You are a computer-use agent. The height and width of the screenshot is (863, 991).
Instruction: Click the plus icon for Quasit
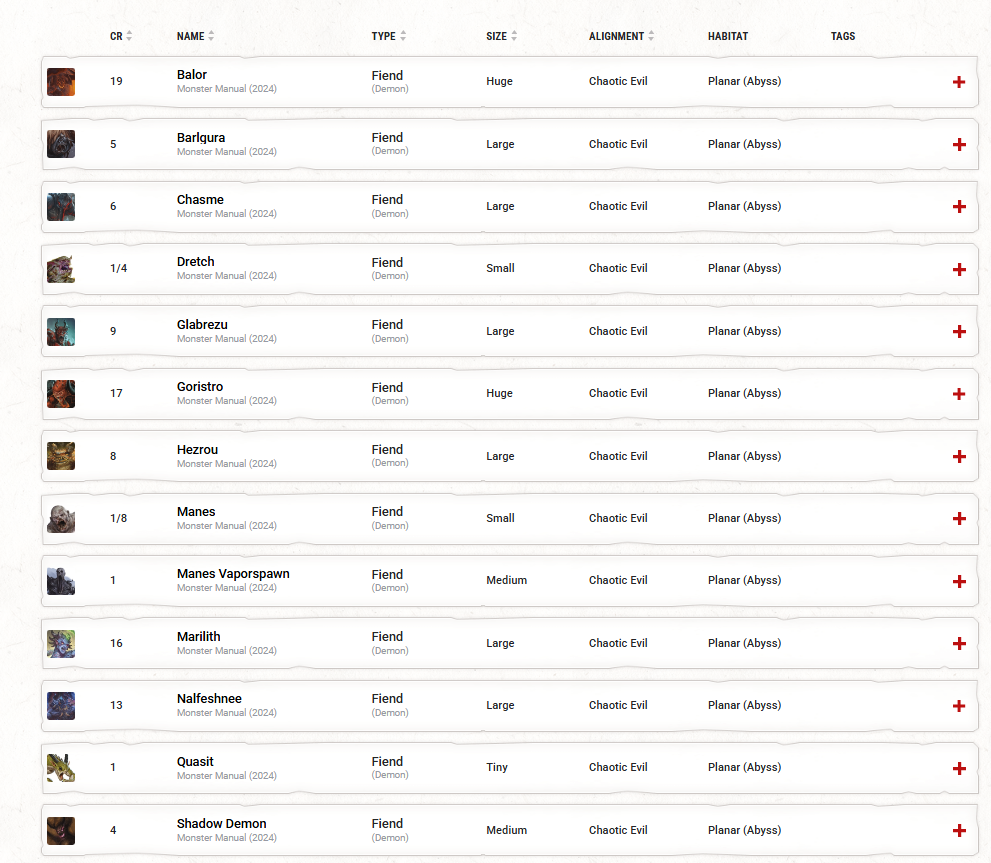pyautogui.click(x=959, y=769)
